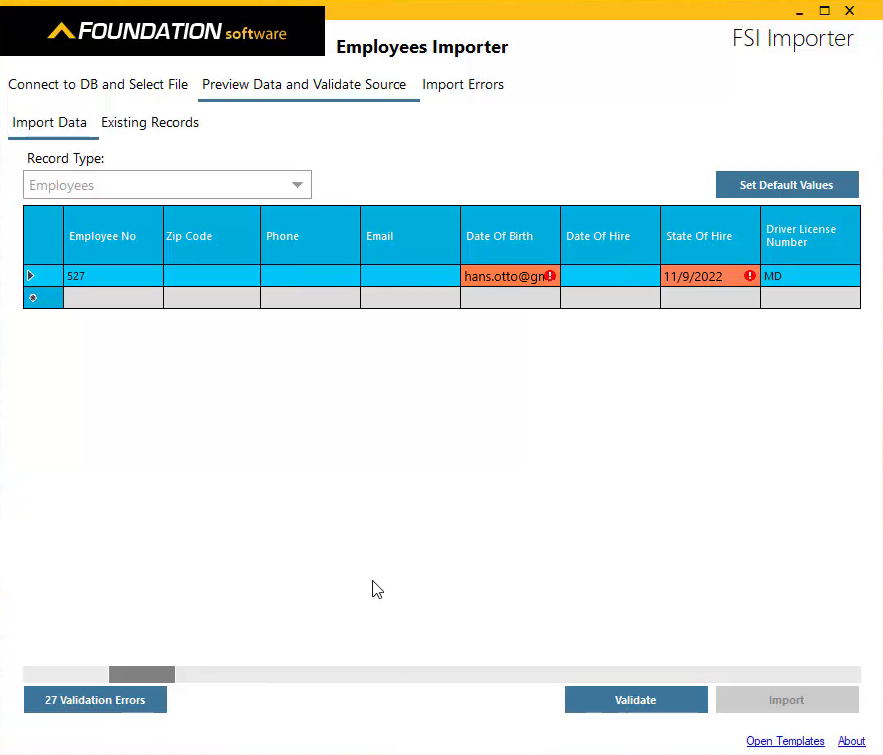Switch to Existing Records subtab
The width and height of the screenshot is (883, 755).
pyautogui.click(x=150, y=123)
